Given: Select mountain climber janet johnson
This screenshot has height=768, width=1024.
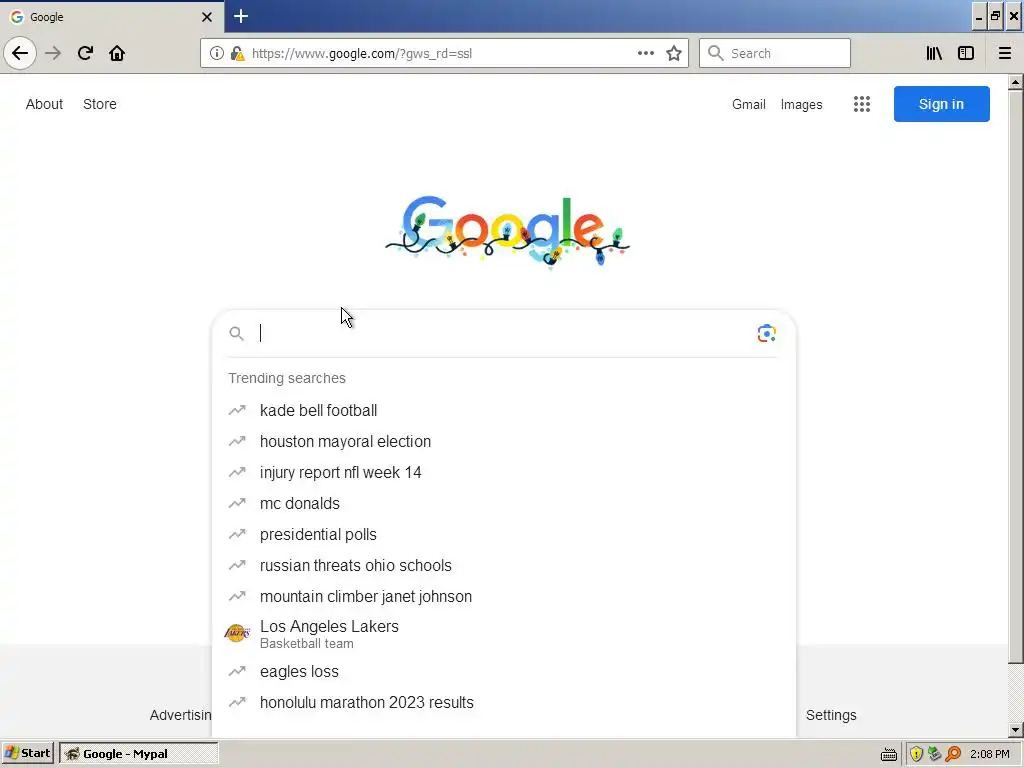Looking at the screenshot, I should click(504, 596).
